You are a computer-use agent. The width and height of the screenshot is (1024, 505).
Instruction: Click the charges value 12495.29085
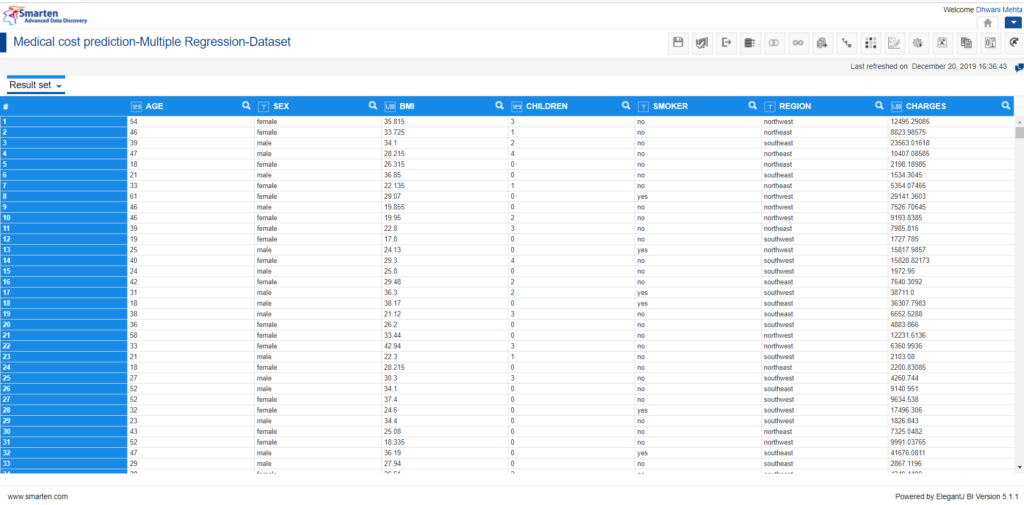(x=908, y=122)
